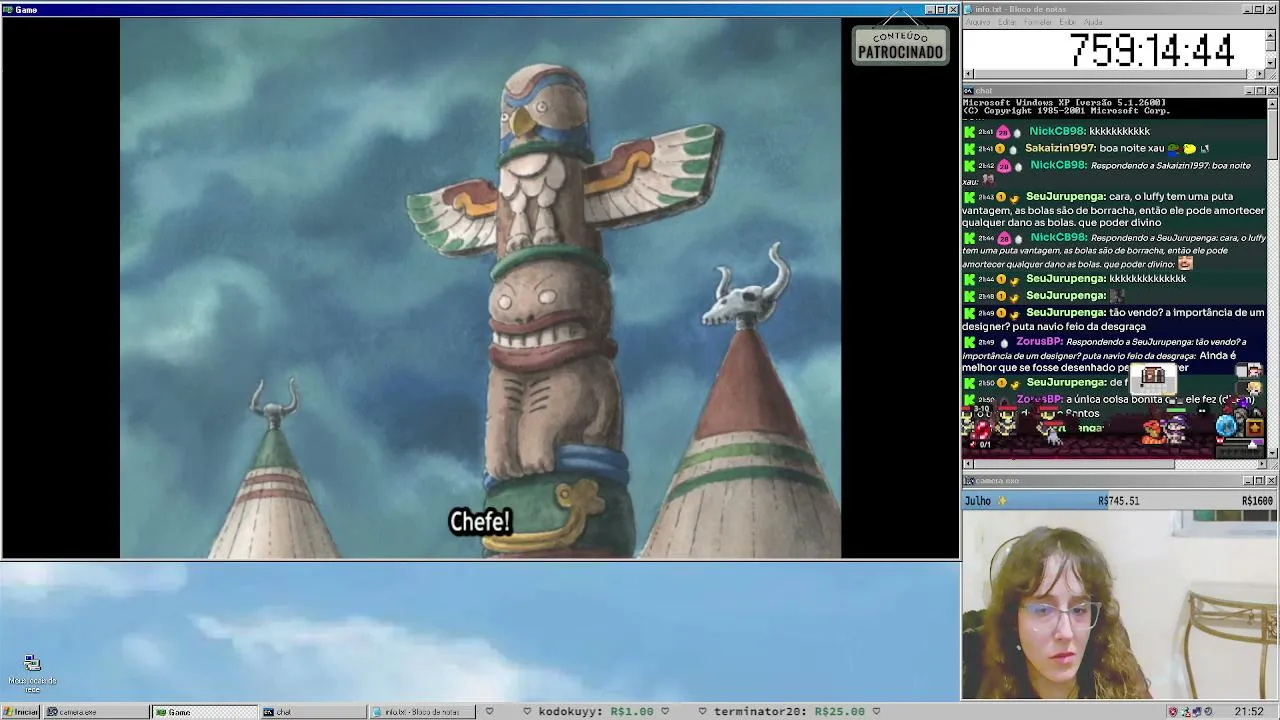This screenshot has height=720, width=1280.
Task: Switch to info.txt Bloco de notas taskbar button
Action: (421, 712)
